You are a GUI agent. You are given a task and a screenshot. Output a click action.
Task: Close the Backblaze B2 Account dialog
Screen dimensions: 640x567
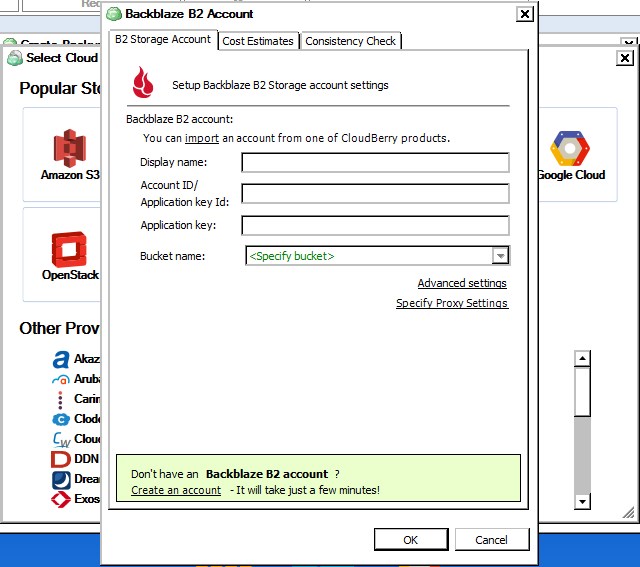[x=524, y=14]
